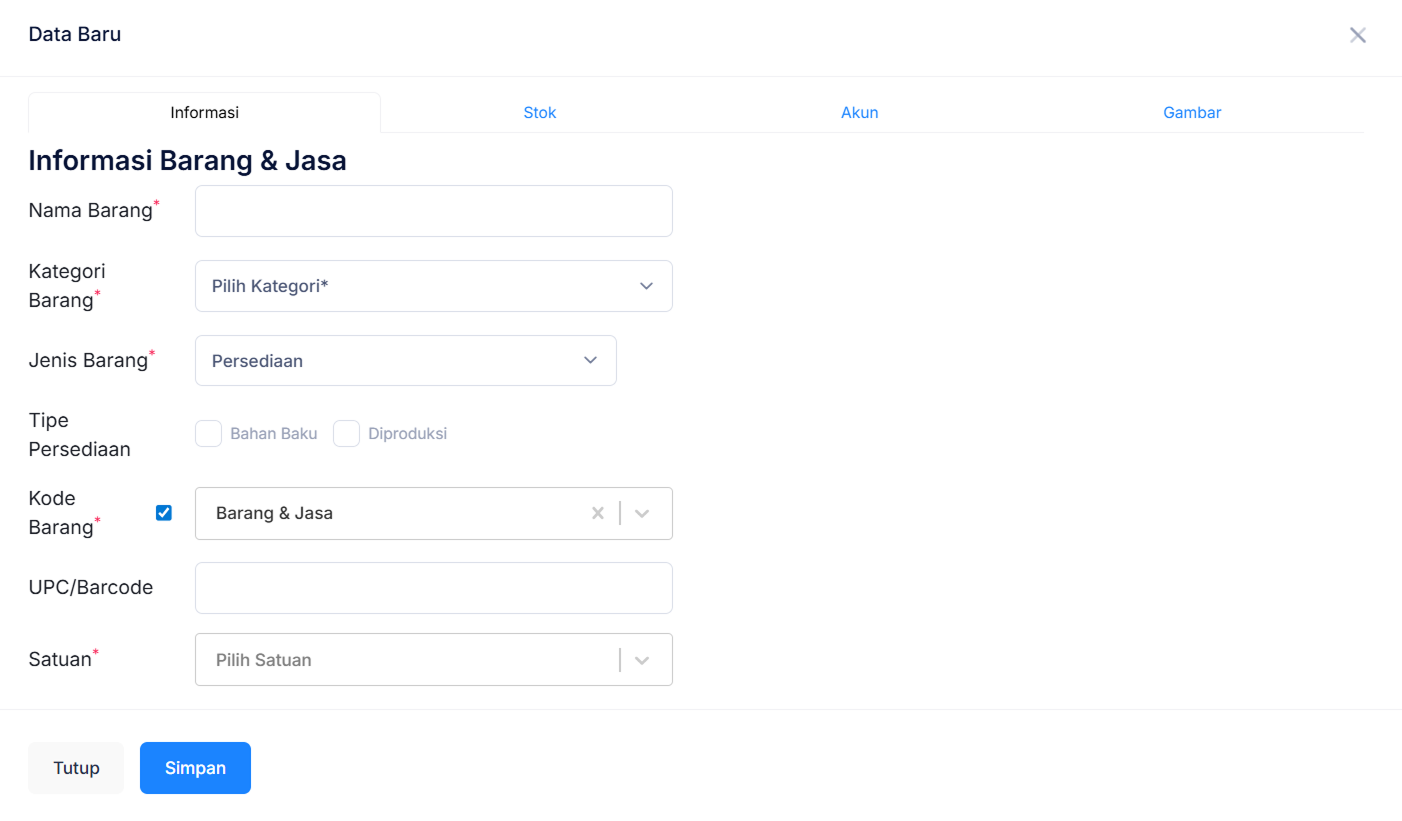Click into the UPC/Barcode input
The height and width of the screenshot is (821, 1402).
point(433,588)
